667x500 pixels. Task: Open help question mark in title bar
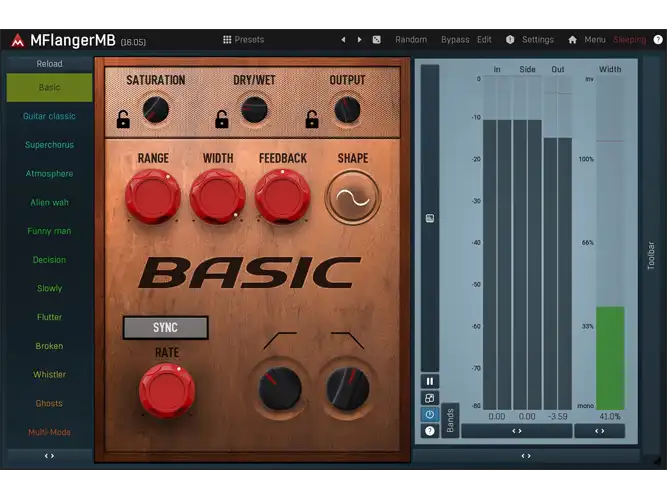658,40
